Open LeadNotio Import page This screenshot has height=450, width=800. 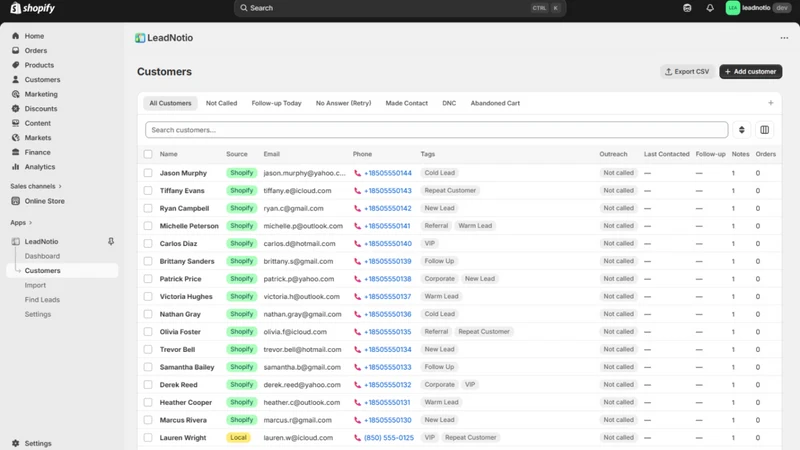tap(35, 285)
